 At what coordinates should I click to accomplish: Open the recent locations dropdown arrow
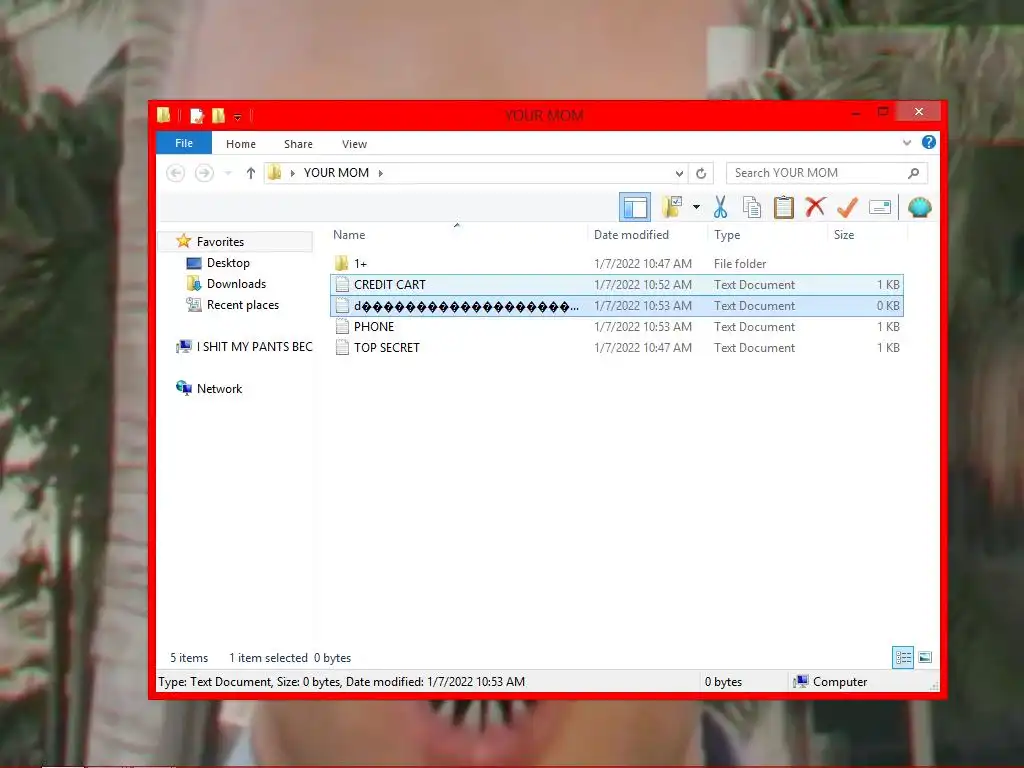(228, 173)
